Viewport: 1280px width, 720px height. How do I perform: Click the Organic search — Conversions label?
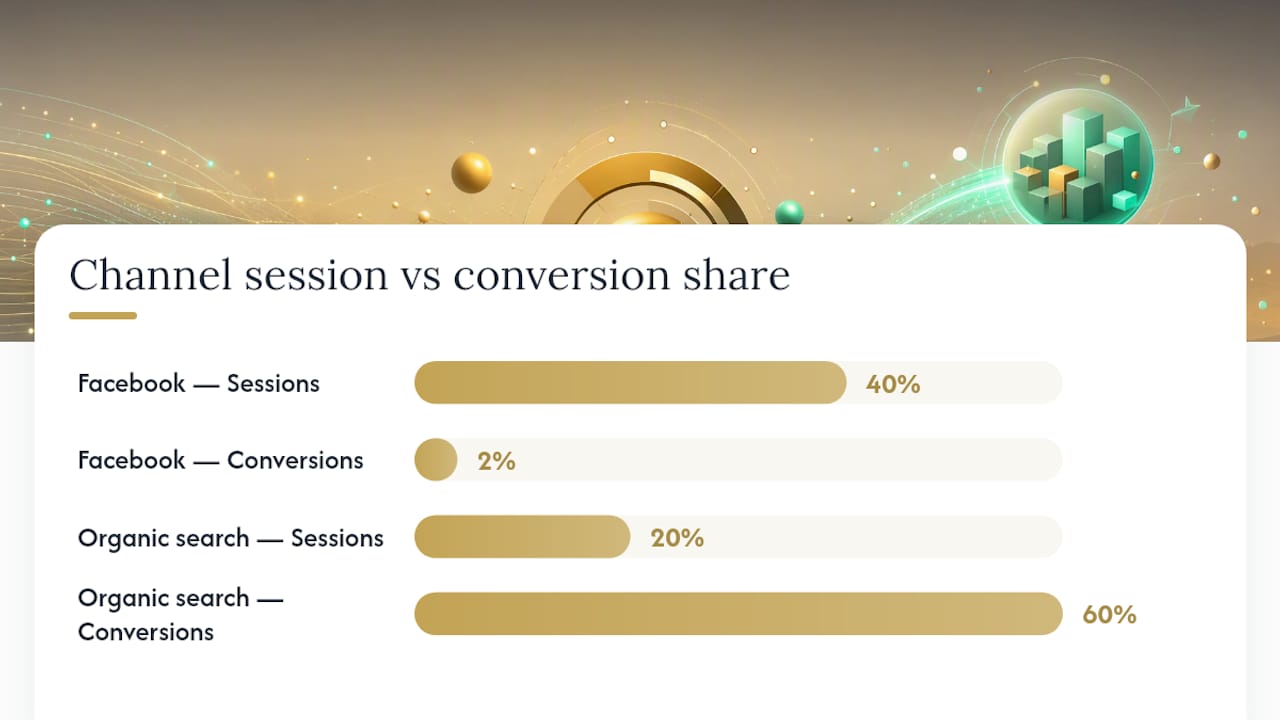[x=181, y=615]
